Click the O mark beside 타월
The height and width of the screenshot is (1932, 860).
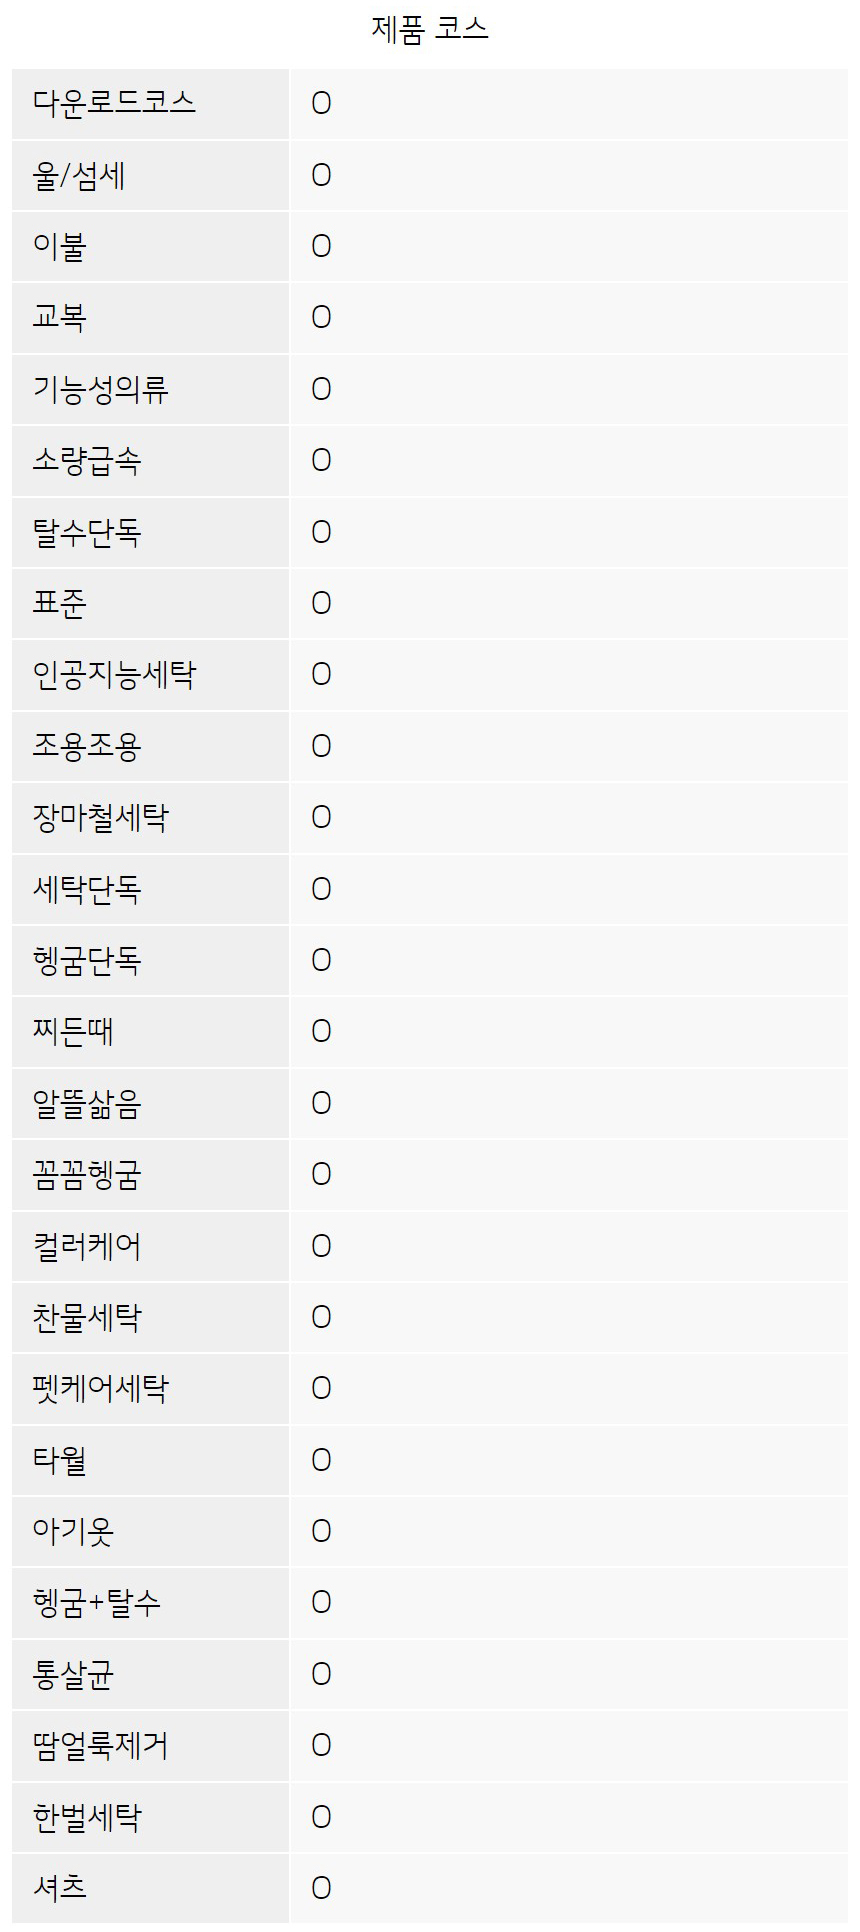[x=321, y=1460]
